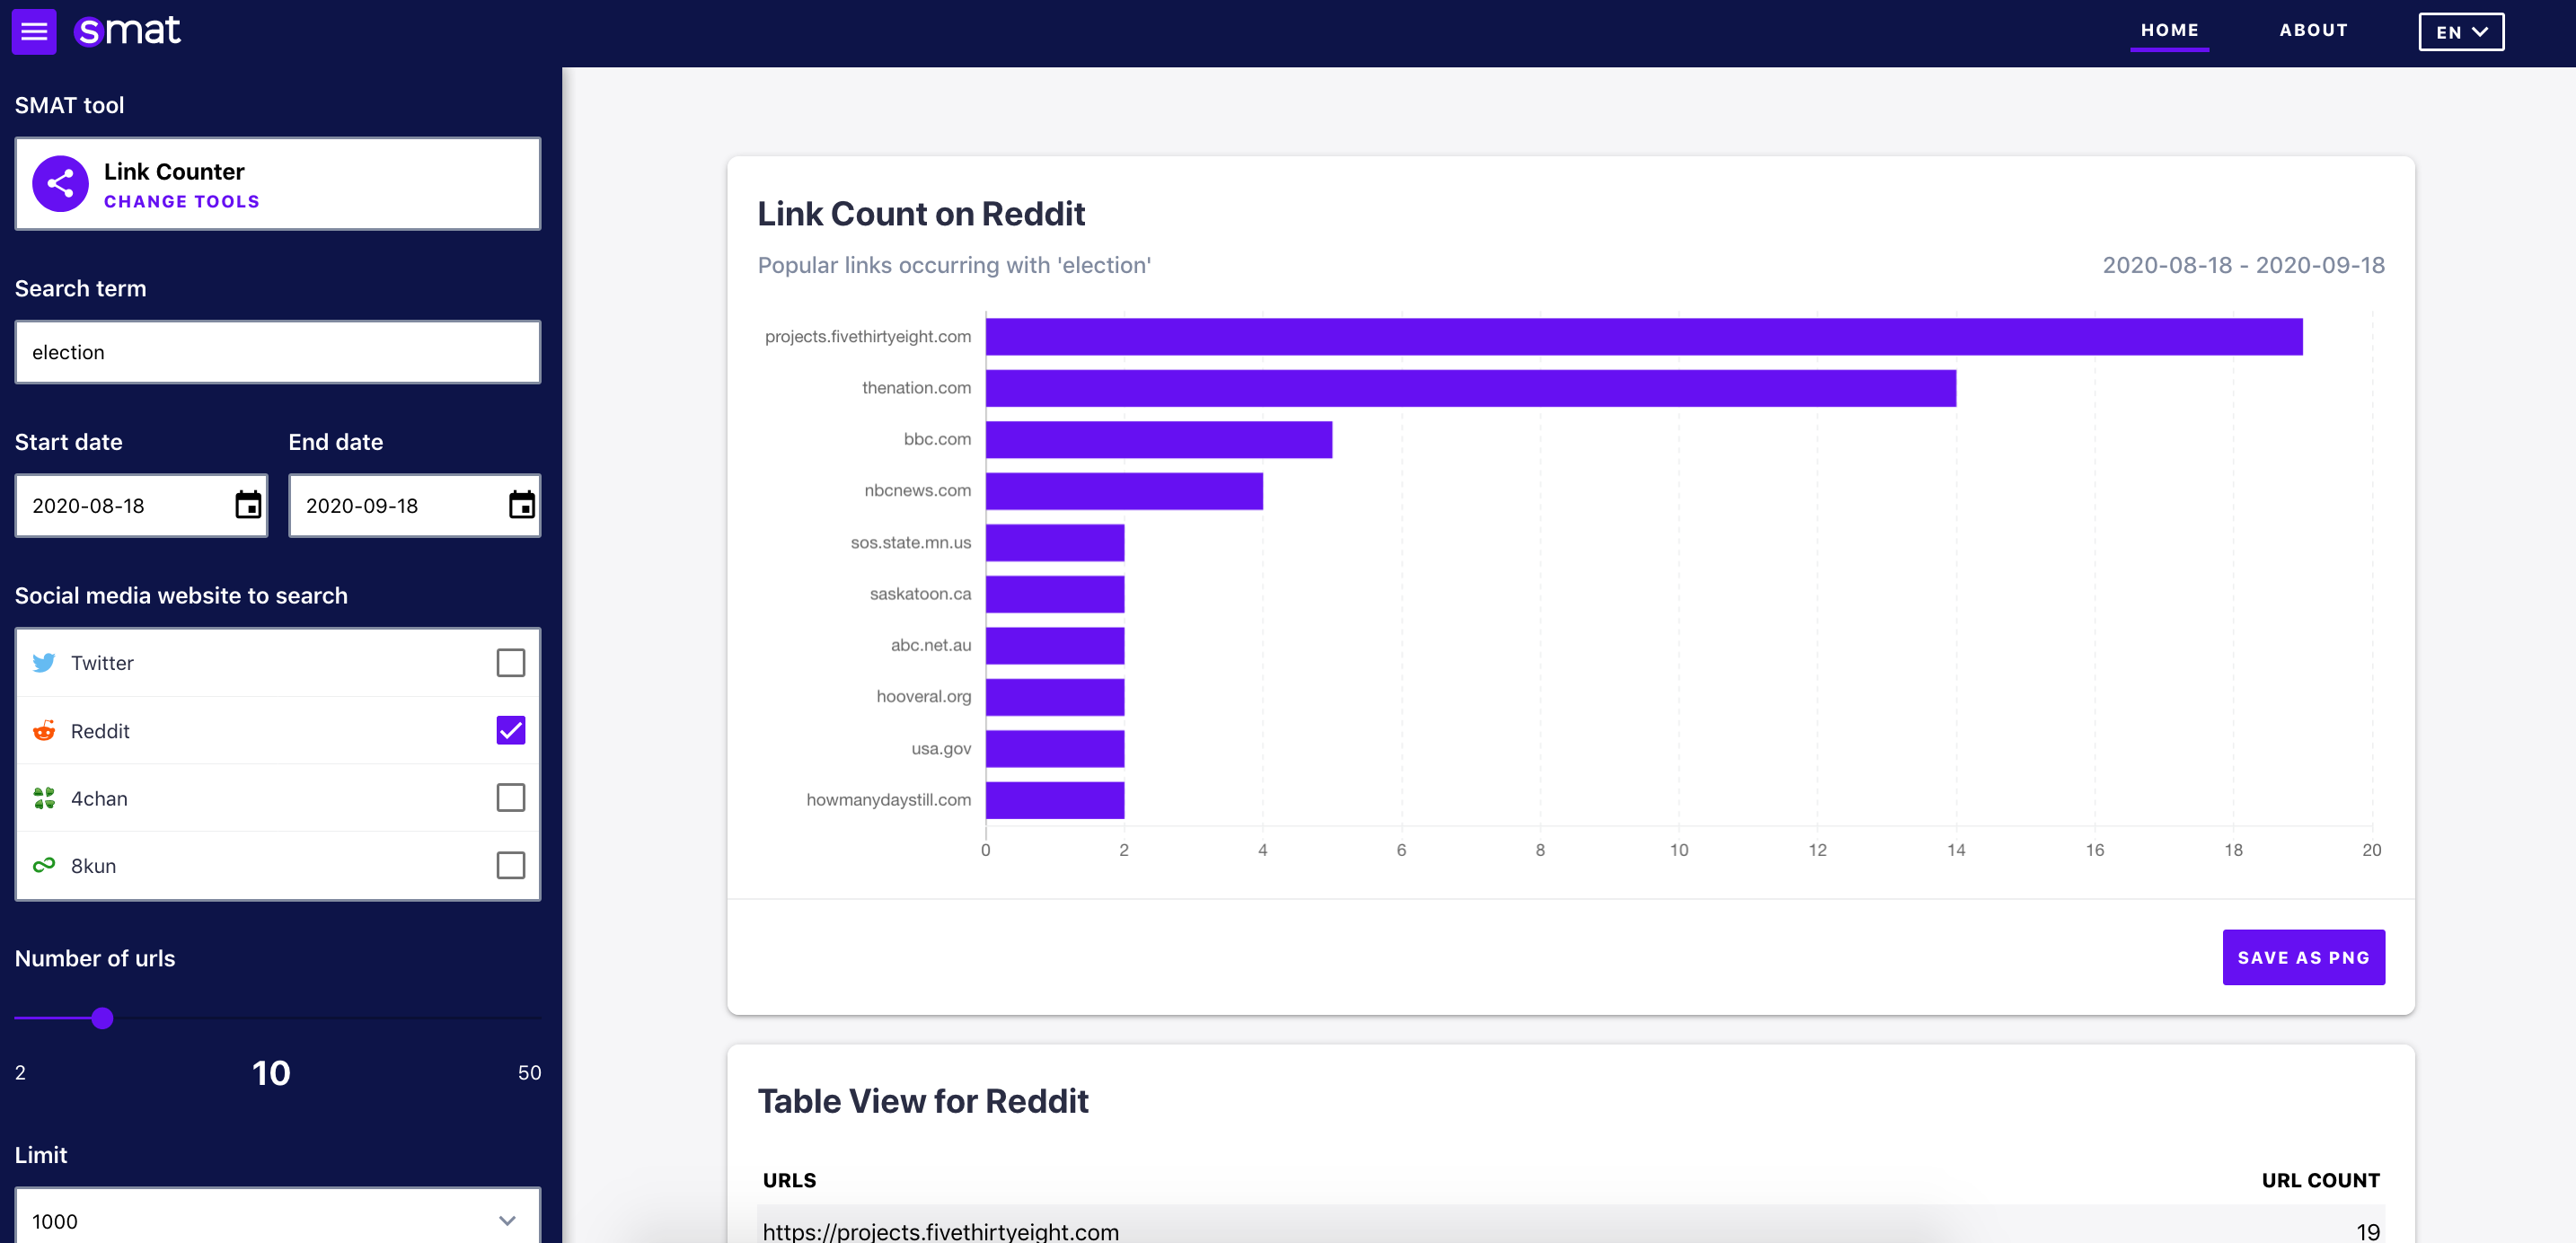
Task: Click the number of urls slider handle
Action: click(x=102, y=1019)
